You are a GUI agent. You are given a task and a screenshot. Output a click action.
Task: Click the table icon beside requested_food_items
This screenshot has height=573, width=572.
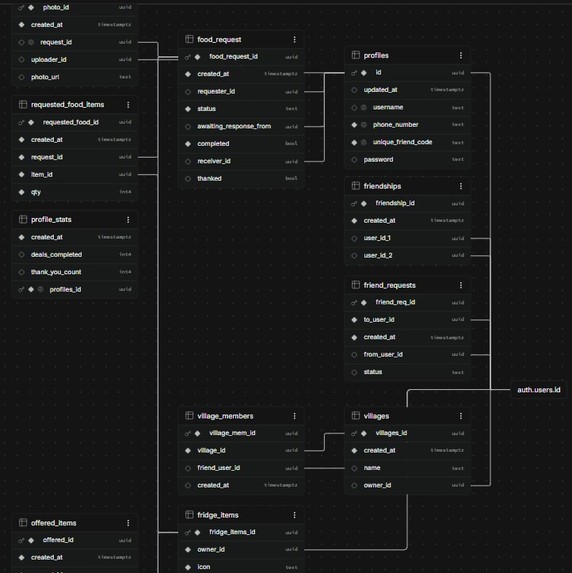(x=23, y=105)
